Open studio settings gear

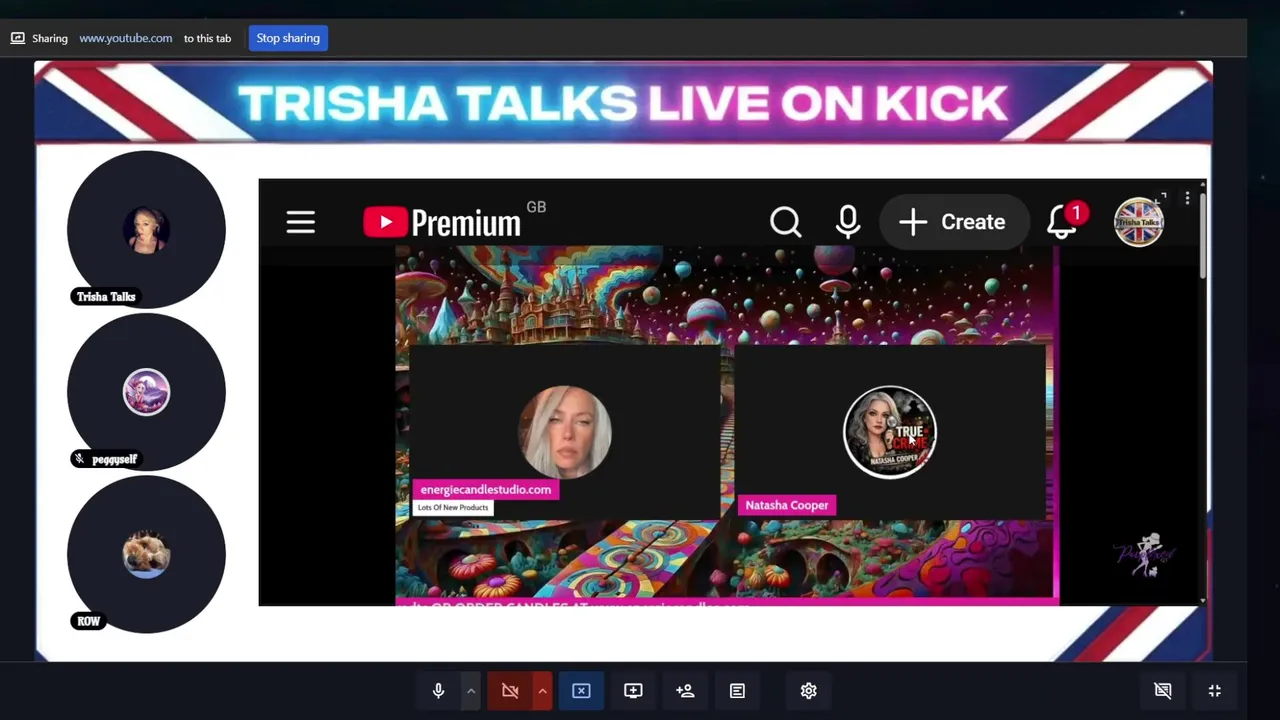pos(808,691)
